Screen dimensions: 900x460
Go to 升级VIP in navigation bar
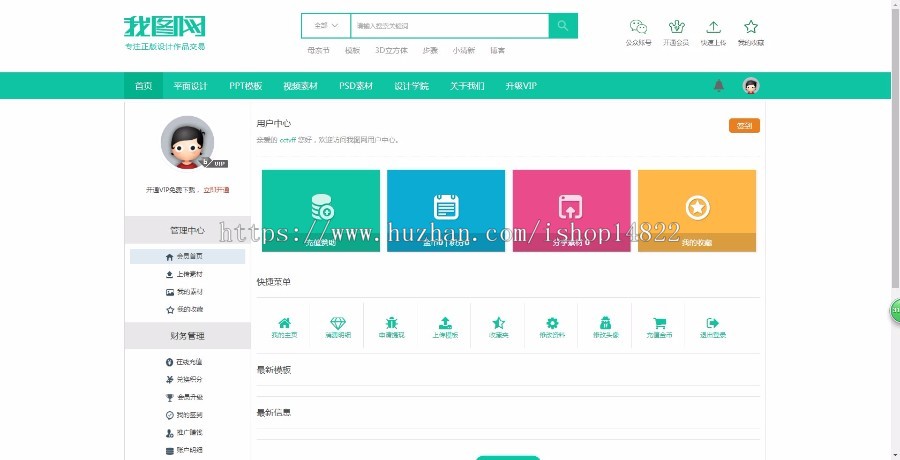point(520,86)
